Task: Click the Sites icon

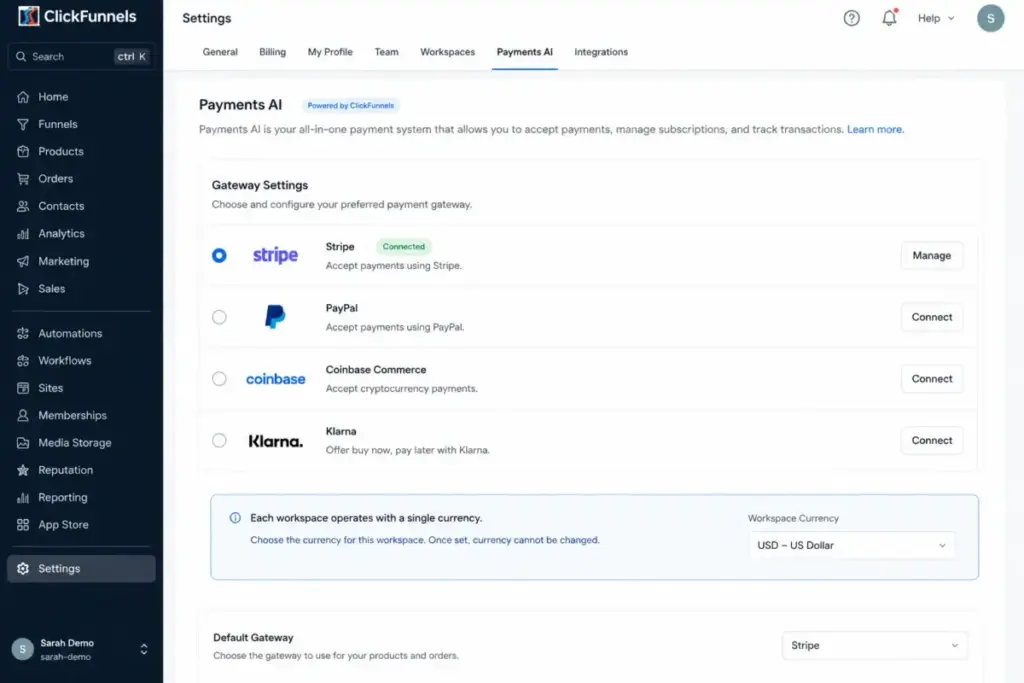Action: coord(23,388)
